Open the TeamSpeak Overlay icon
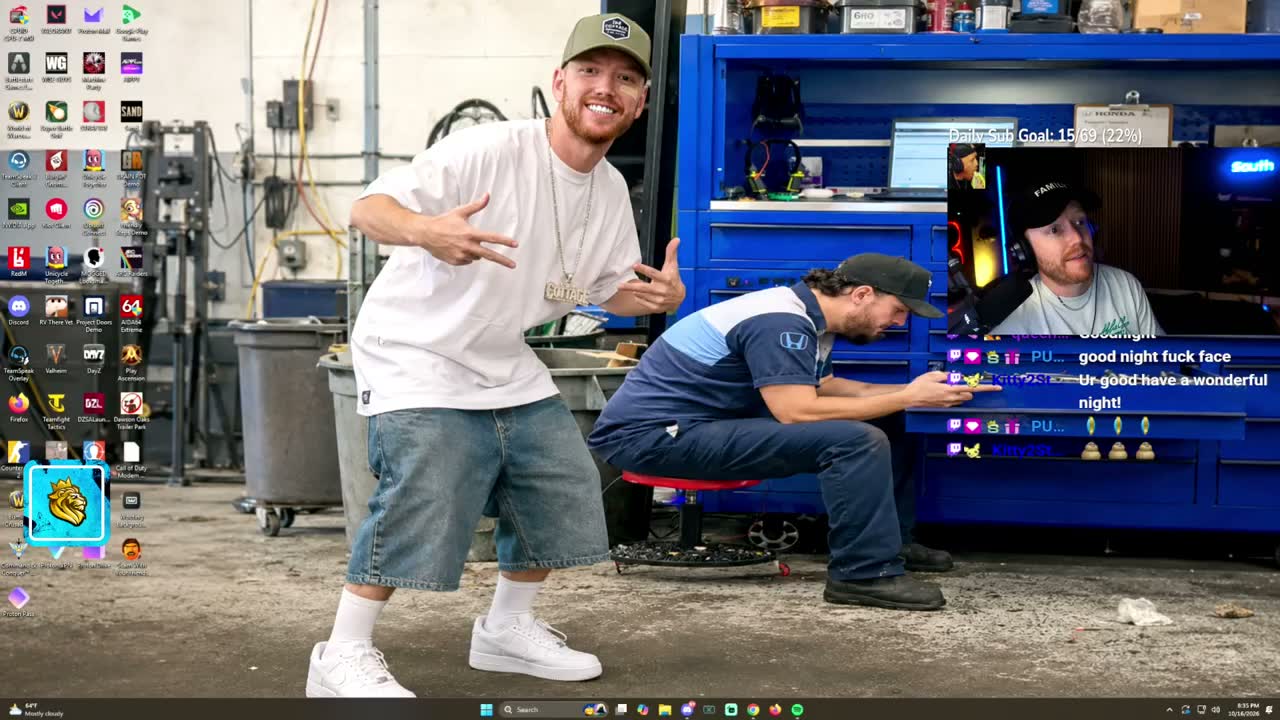 [18, 362]
